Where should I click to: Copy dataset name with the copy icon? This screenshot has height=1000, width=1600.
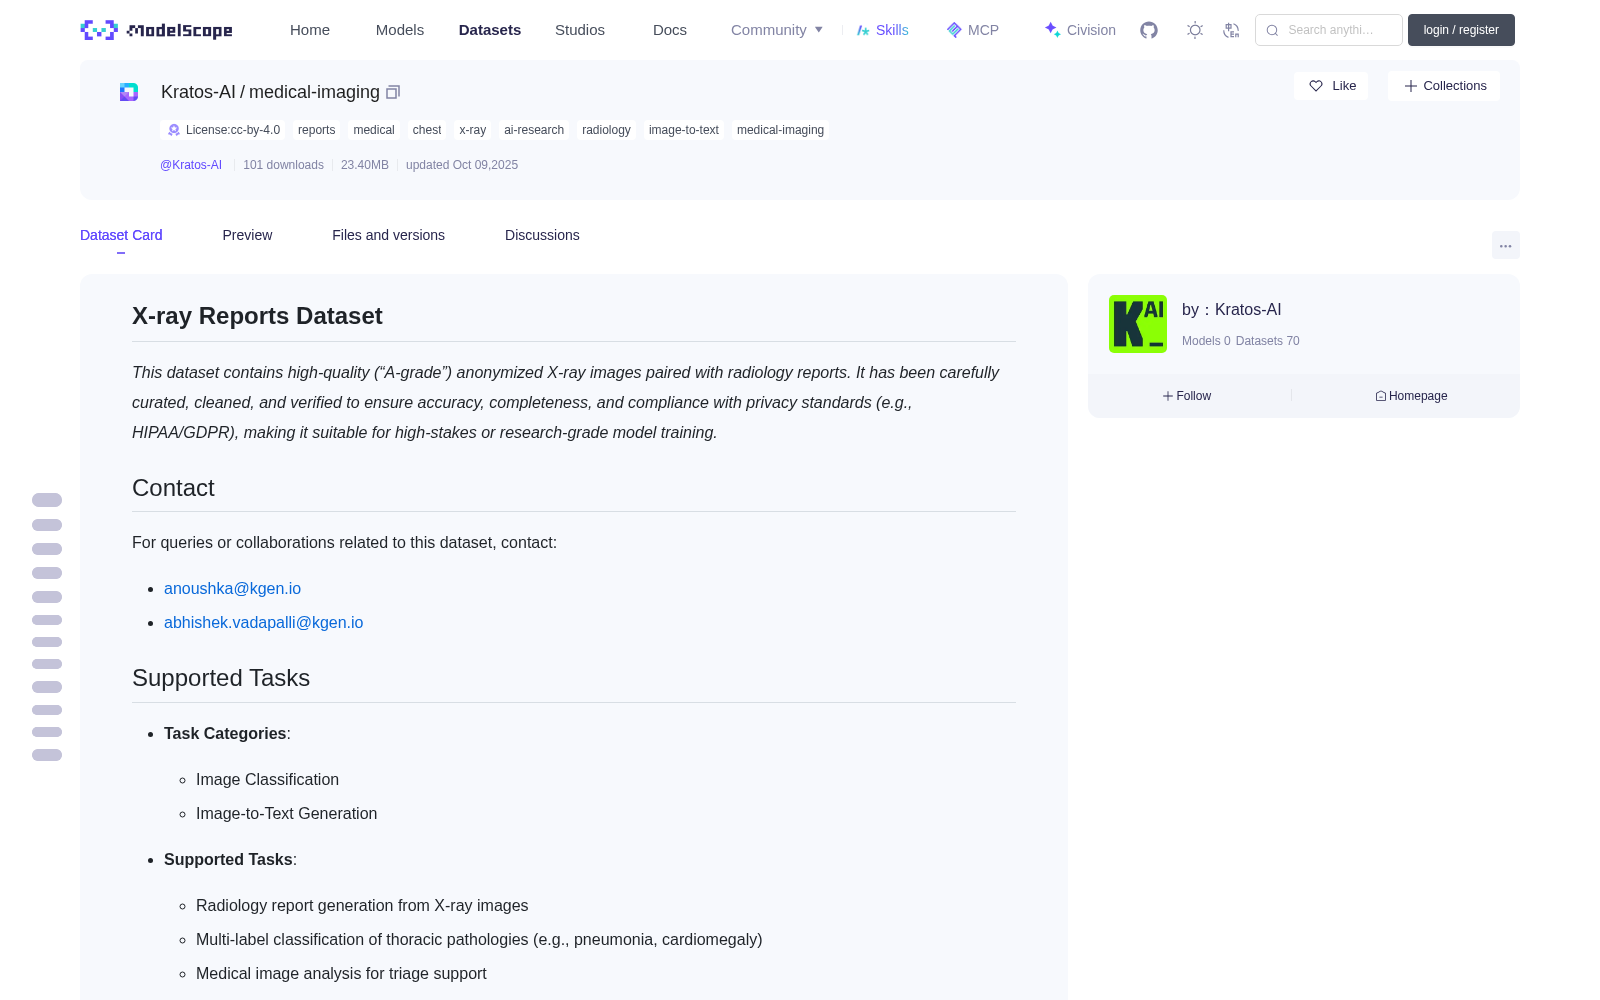pyautogui.click(x=393, y=92)
